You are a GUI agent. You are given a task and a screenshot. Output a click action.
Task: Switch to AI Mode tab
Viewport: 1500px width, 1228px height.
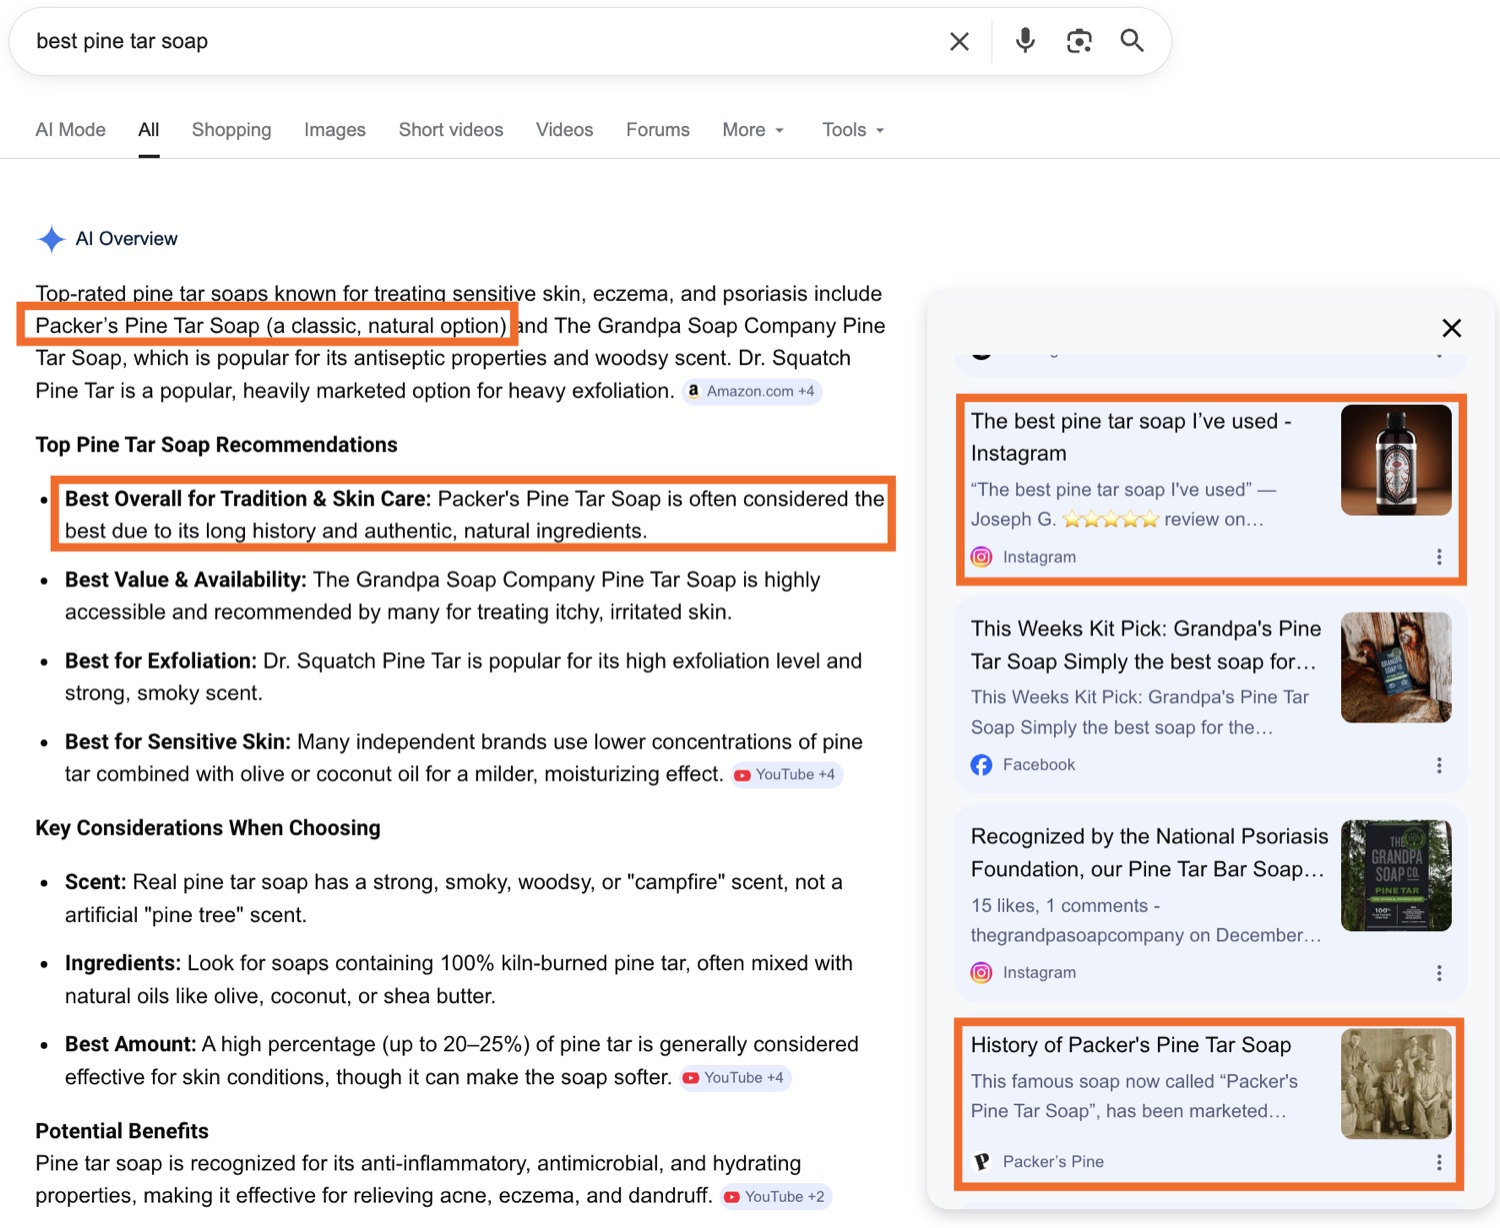click(x=70, y=130)
